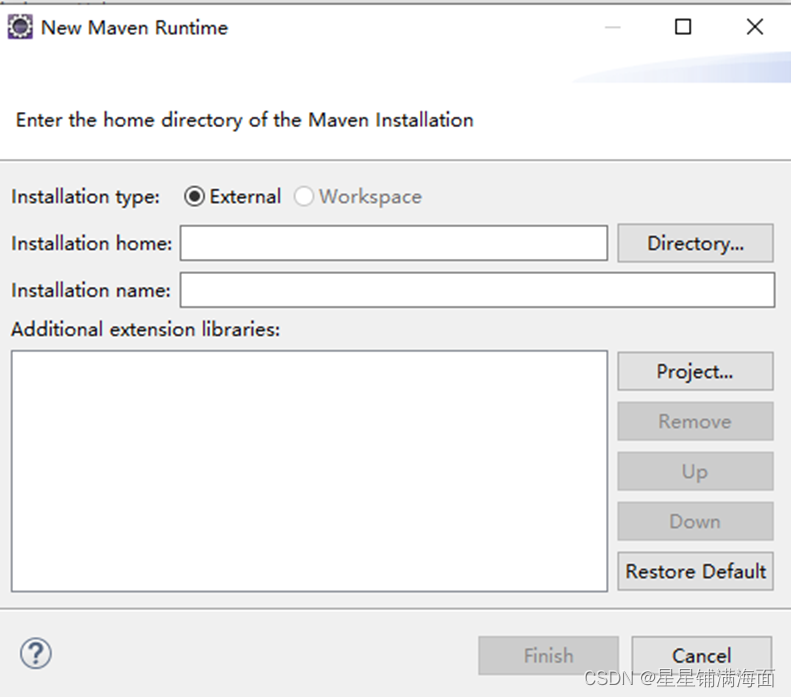Focus the Installation home field
The image size is (791, 697).
tap(394, 243)
